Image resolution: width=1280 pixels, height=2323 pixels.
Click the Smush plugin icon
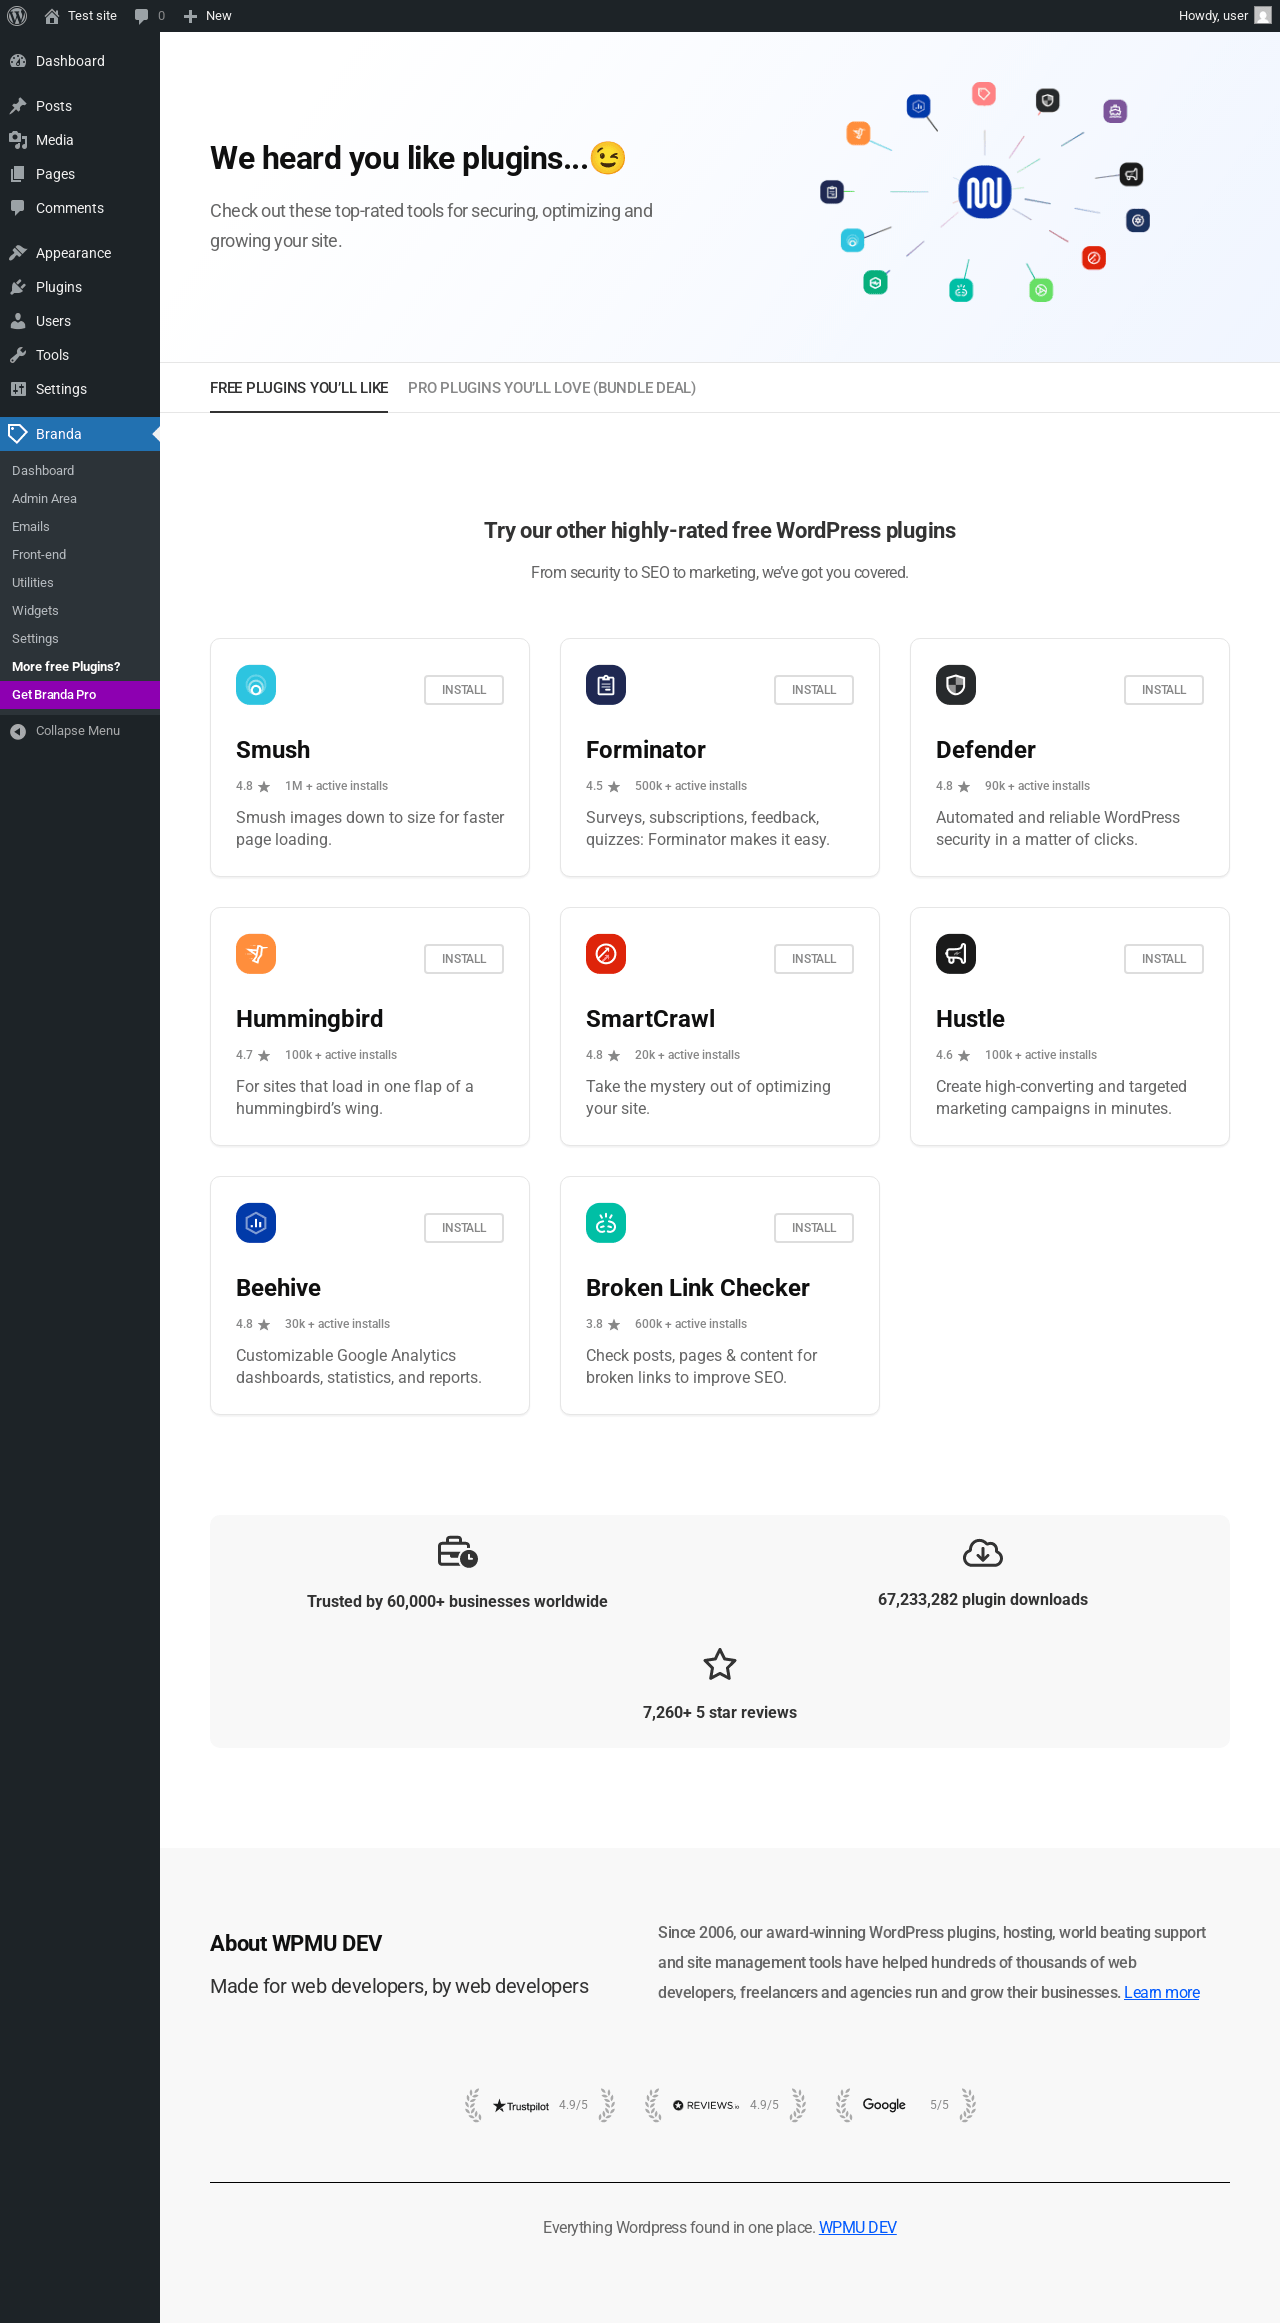pyautogui.click(x=256, y=685)
